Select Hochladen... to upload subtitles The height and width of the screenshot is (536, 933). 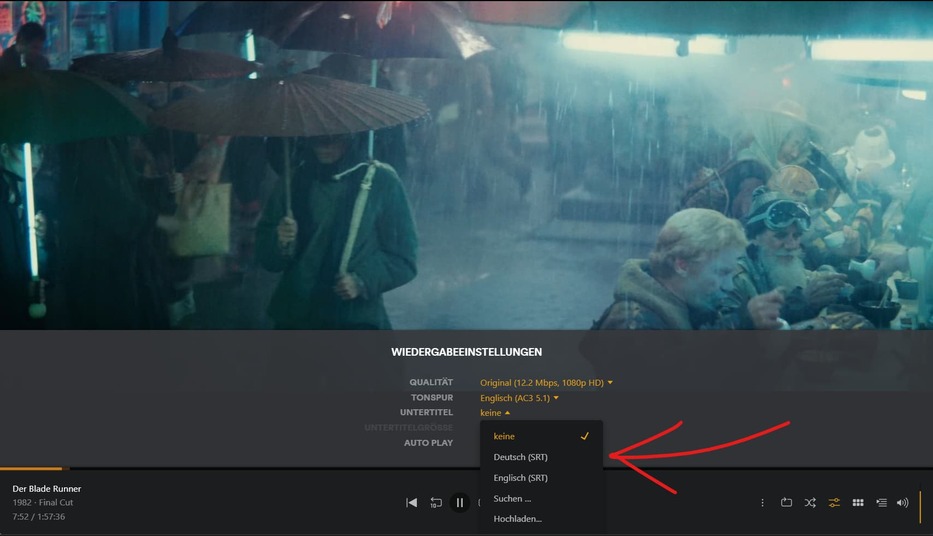(541, 519)
